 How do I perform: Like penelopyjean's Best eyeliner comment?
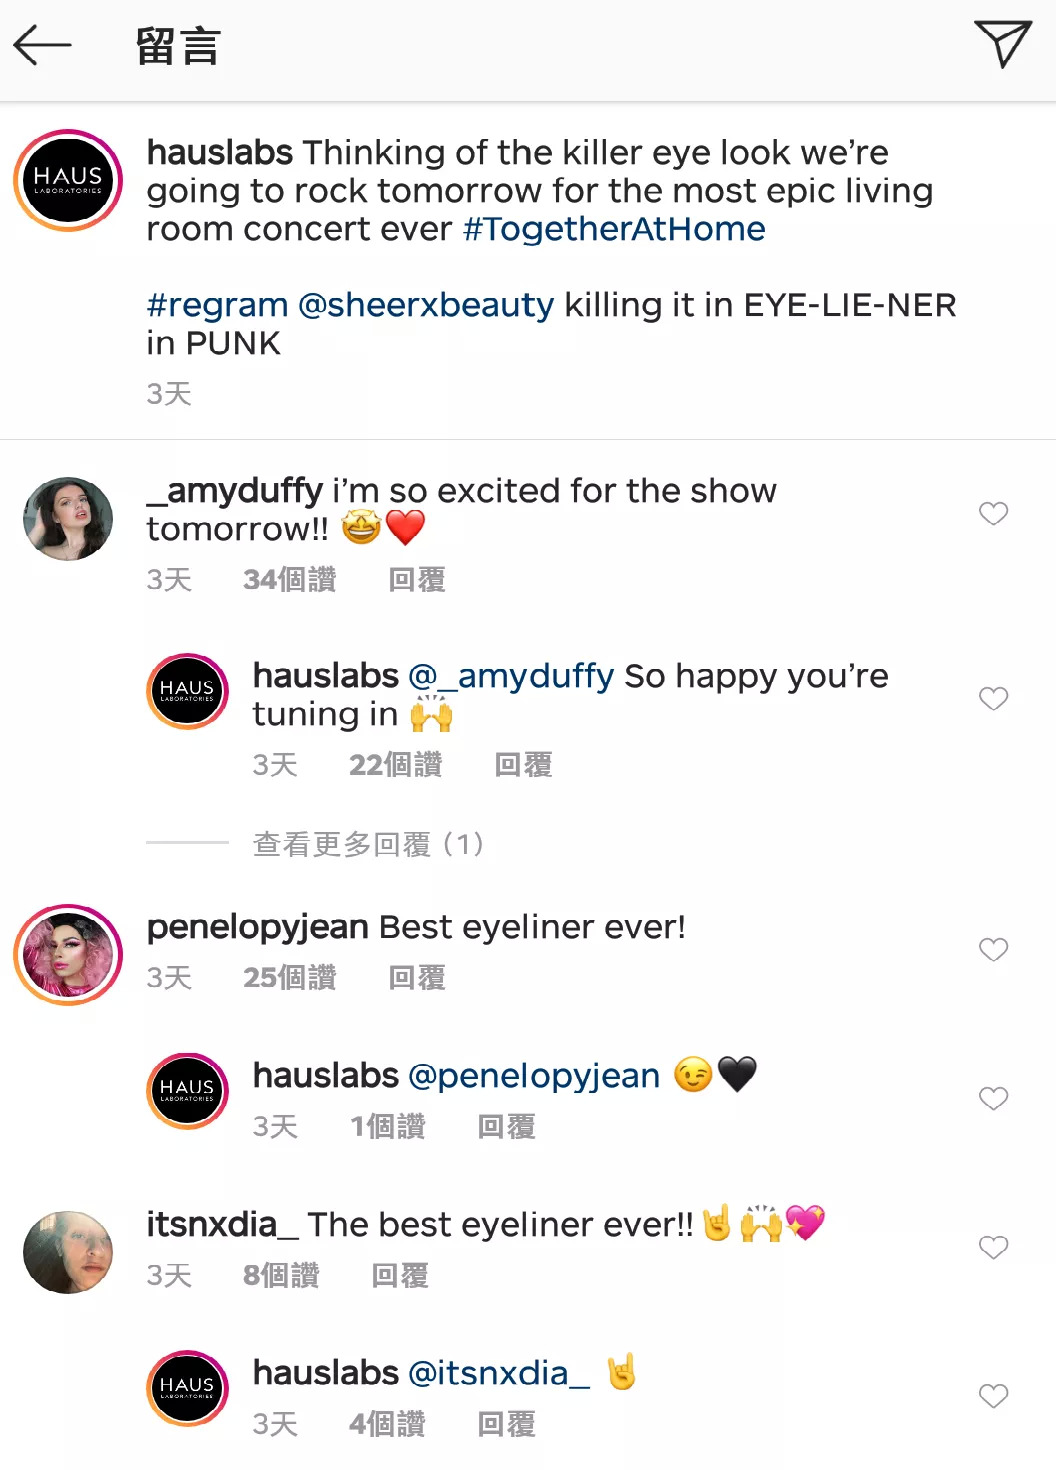993,950
